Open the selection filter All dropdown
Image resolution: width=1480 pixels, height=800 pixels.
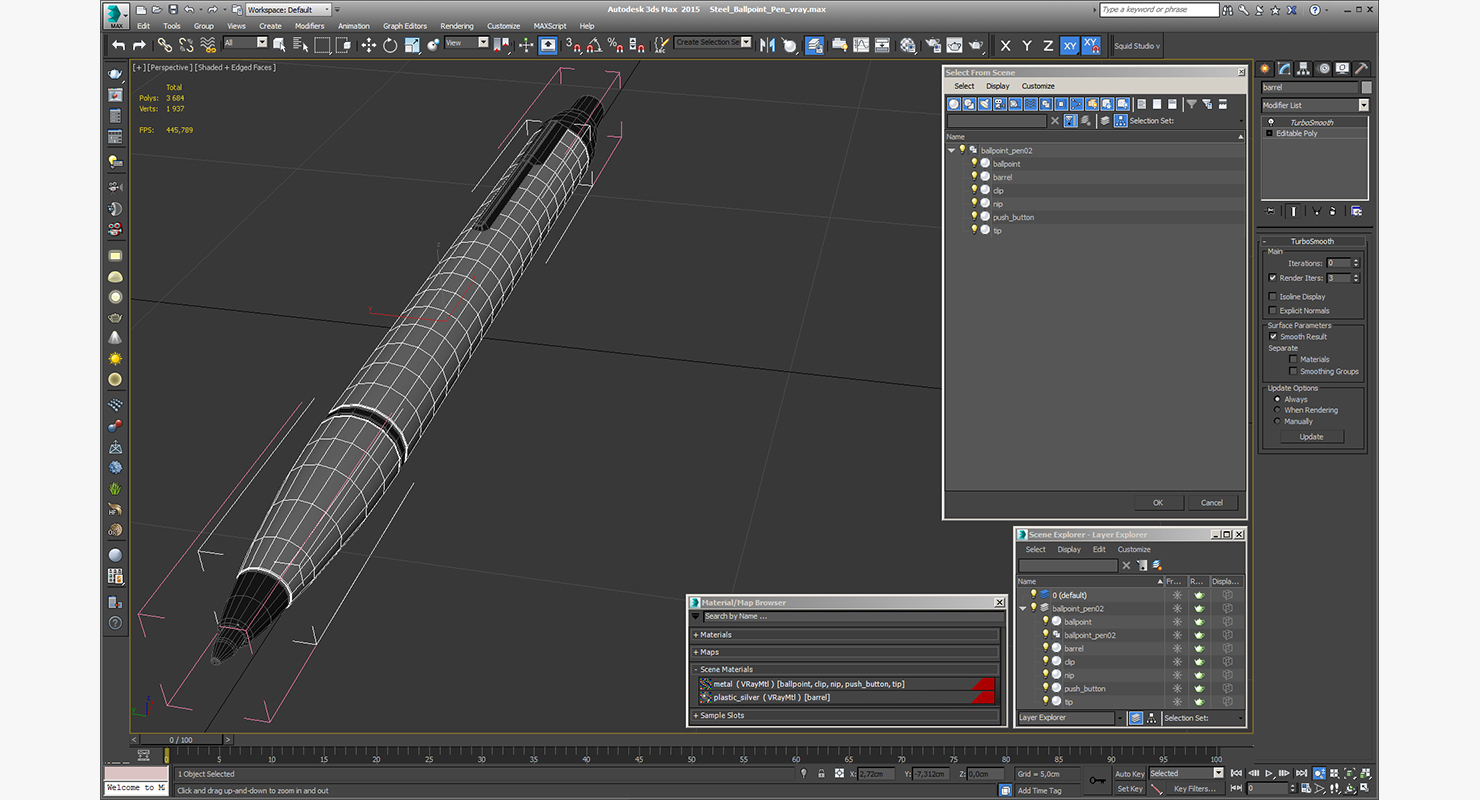tap(246, 43)
